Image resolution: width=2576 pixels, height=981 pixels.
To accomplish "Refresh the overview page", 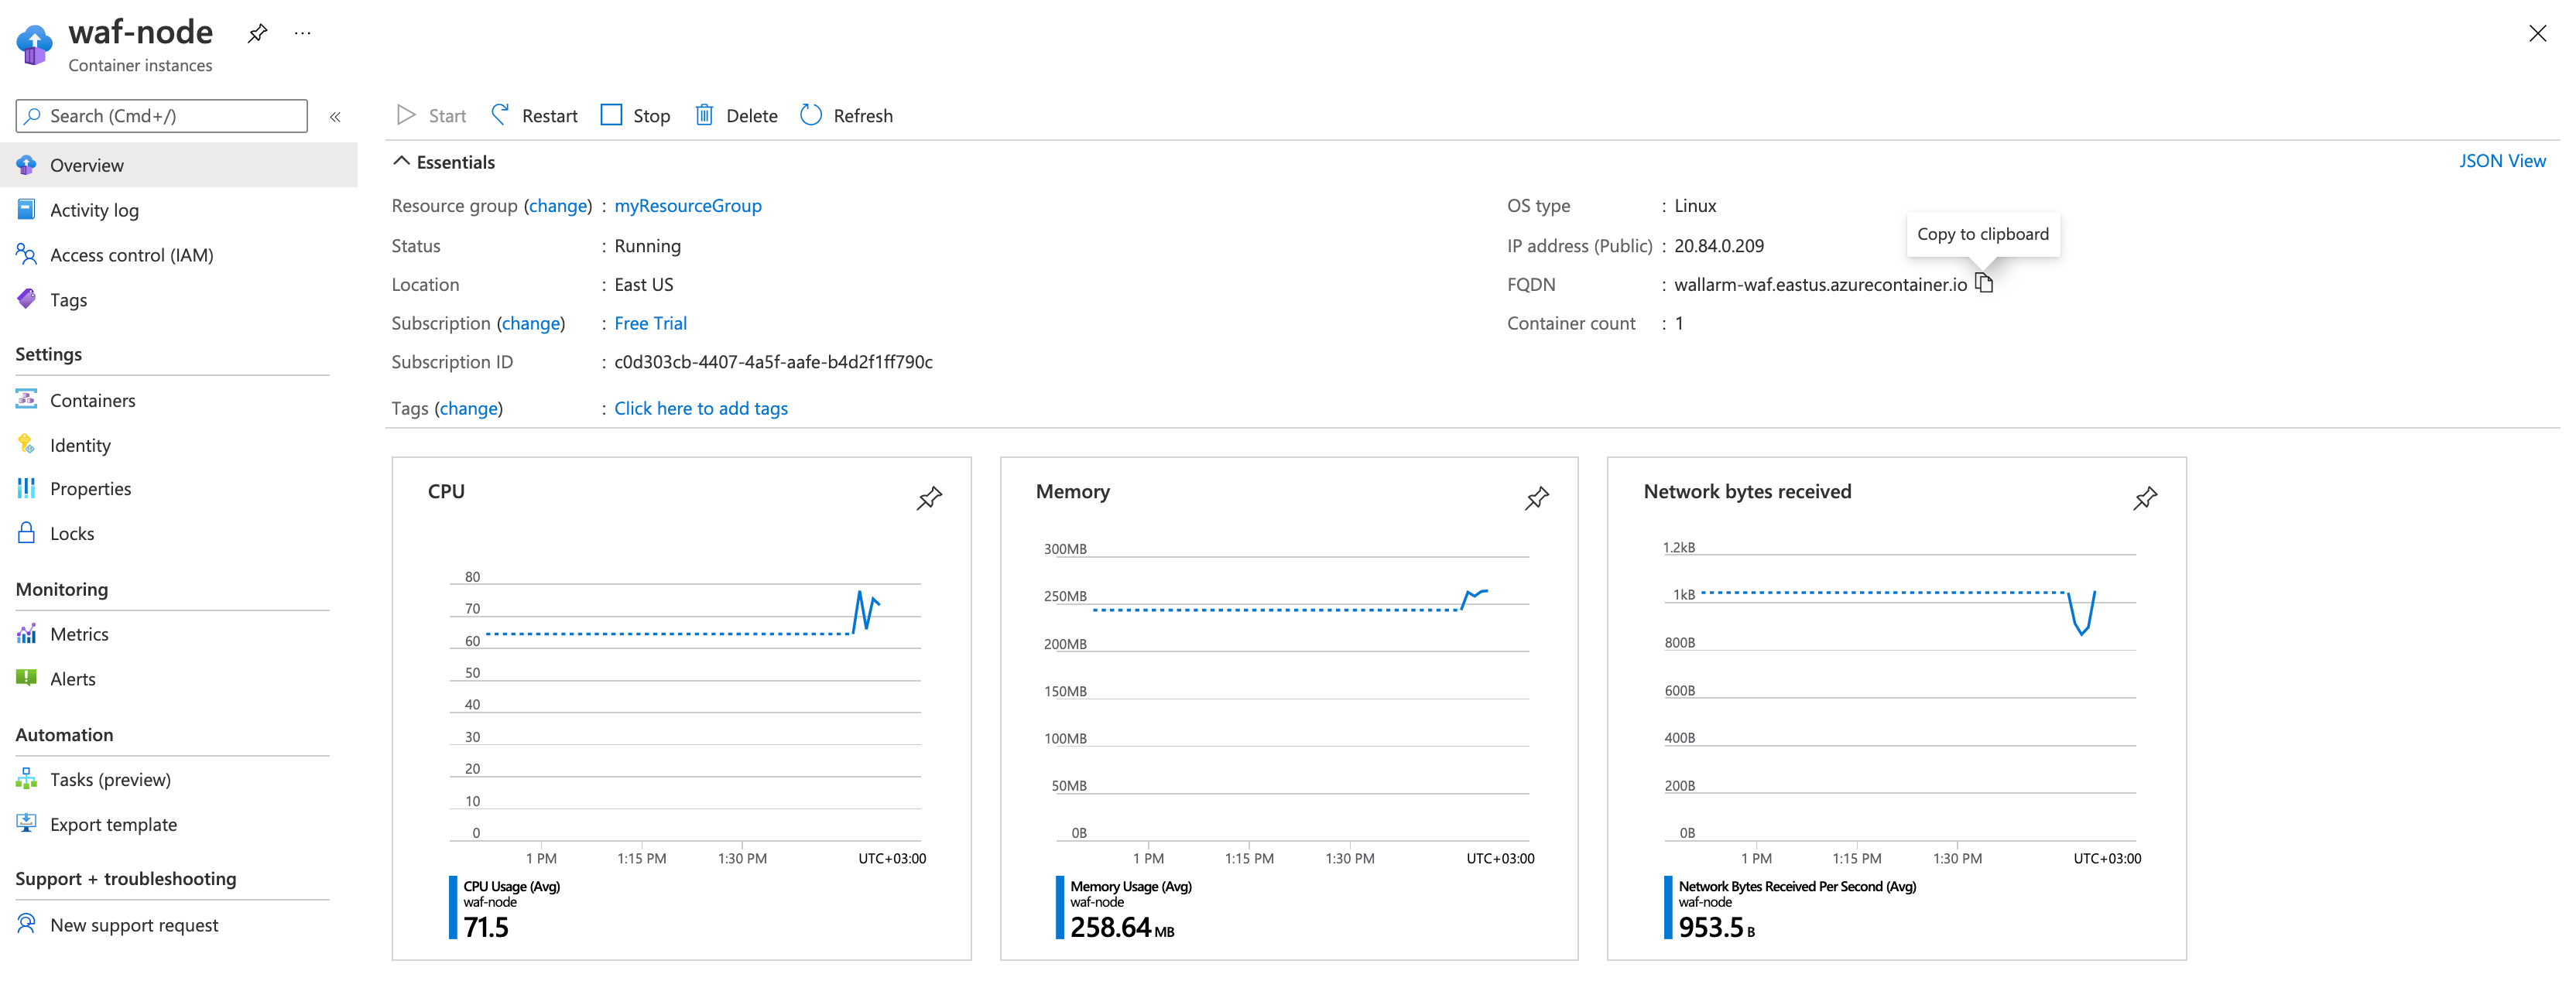I will click(846, 115).
